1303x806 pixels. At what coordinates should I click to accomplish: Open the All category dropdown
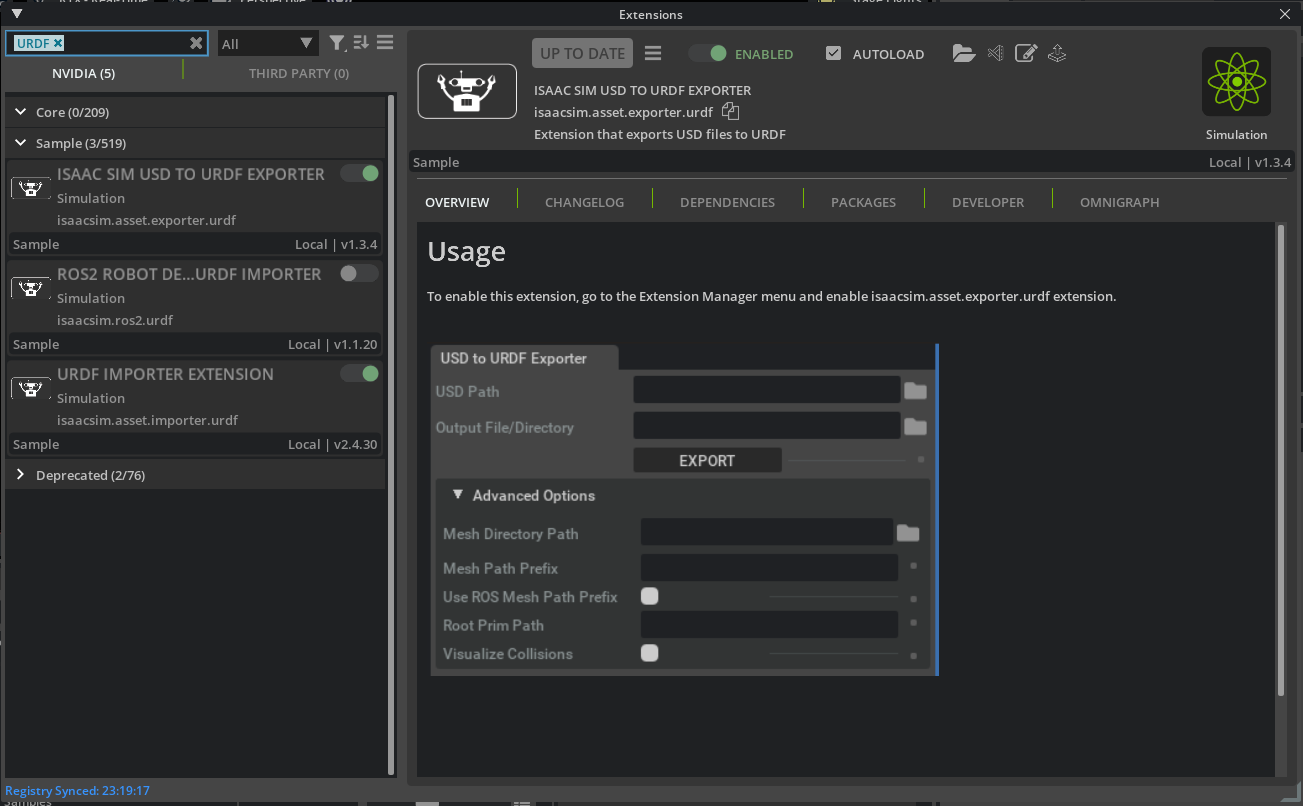pos(267,43)
